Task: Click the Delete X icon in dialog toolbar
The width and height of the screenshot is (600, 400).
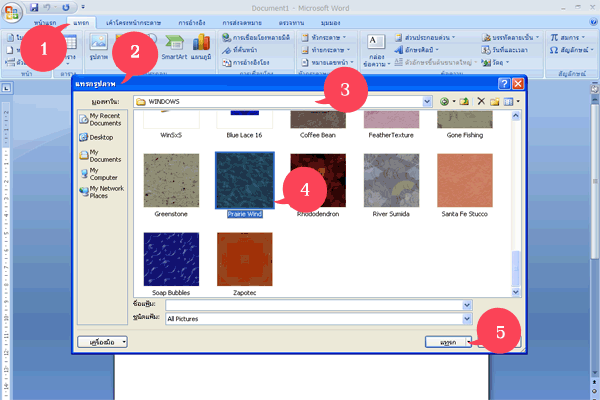Action: [481, 101]
